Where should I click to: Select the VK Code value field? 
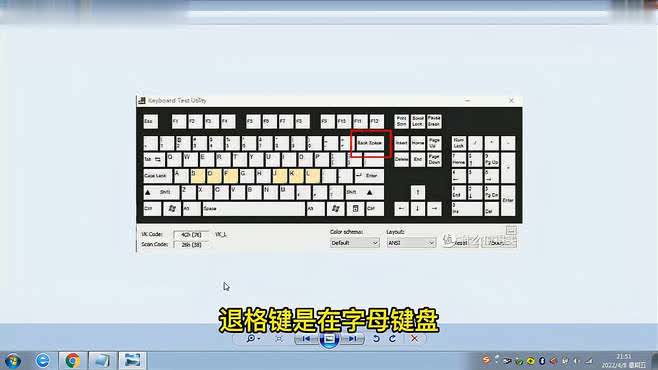pyautogui.click(x=191, y=235)
